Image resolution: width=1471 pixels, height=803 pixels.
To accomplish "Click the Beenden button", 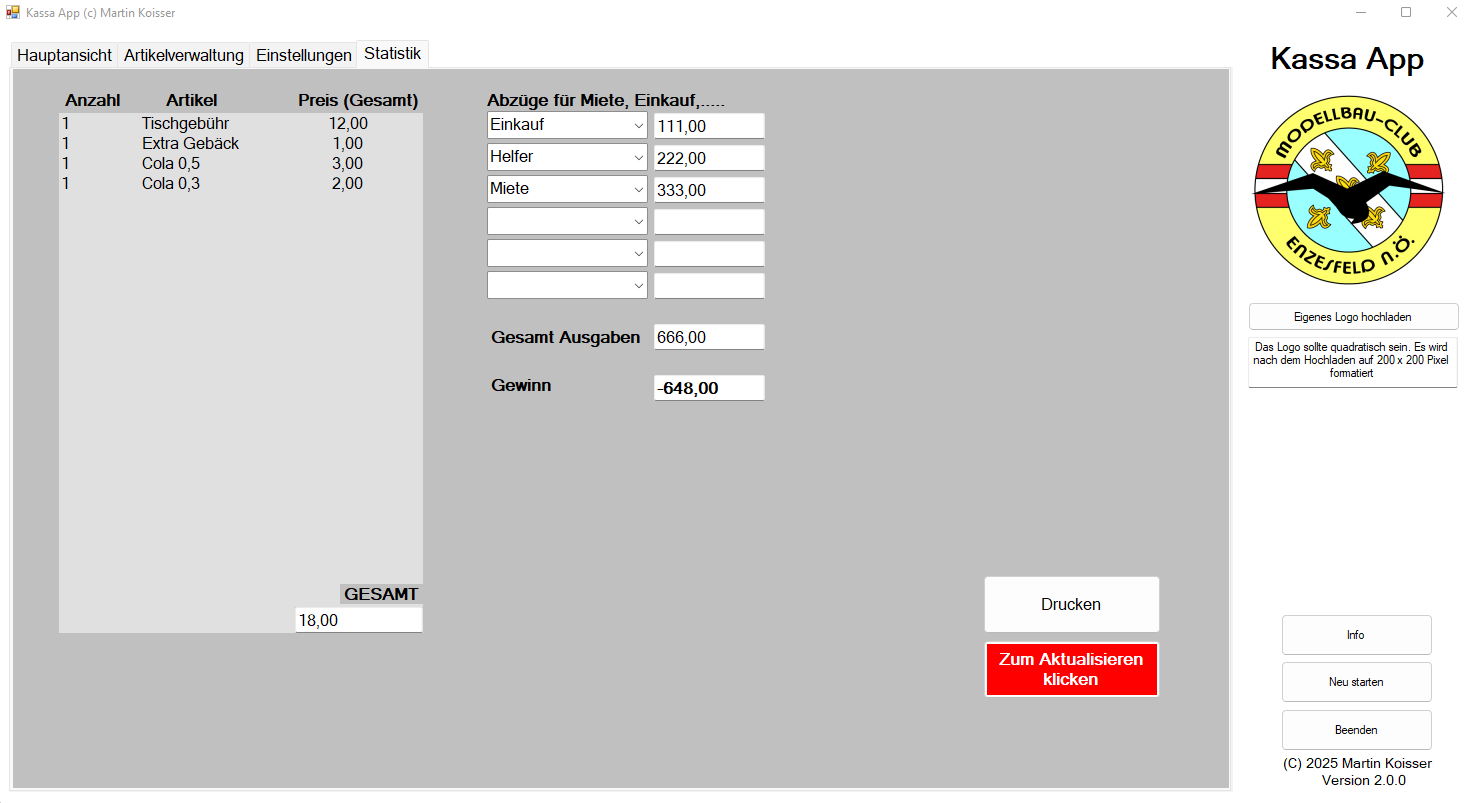I will coord(1356,730).
